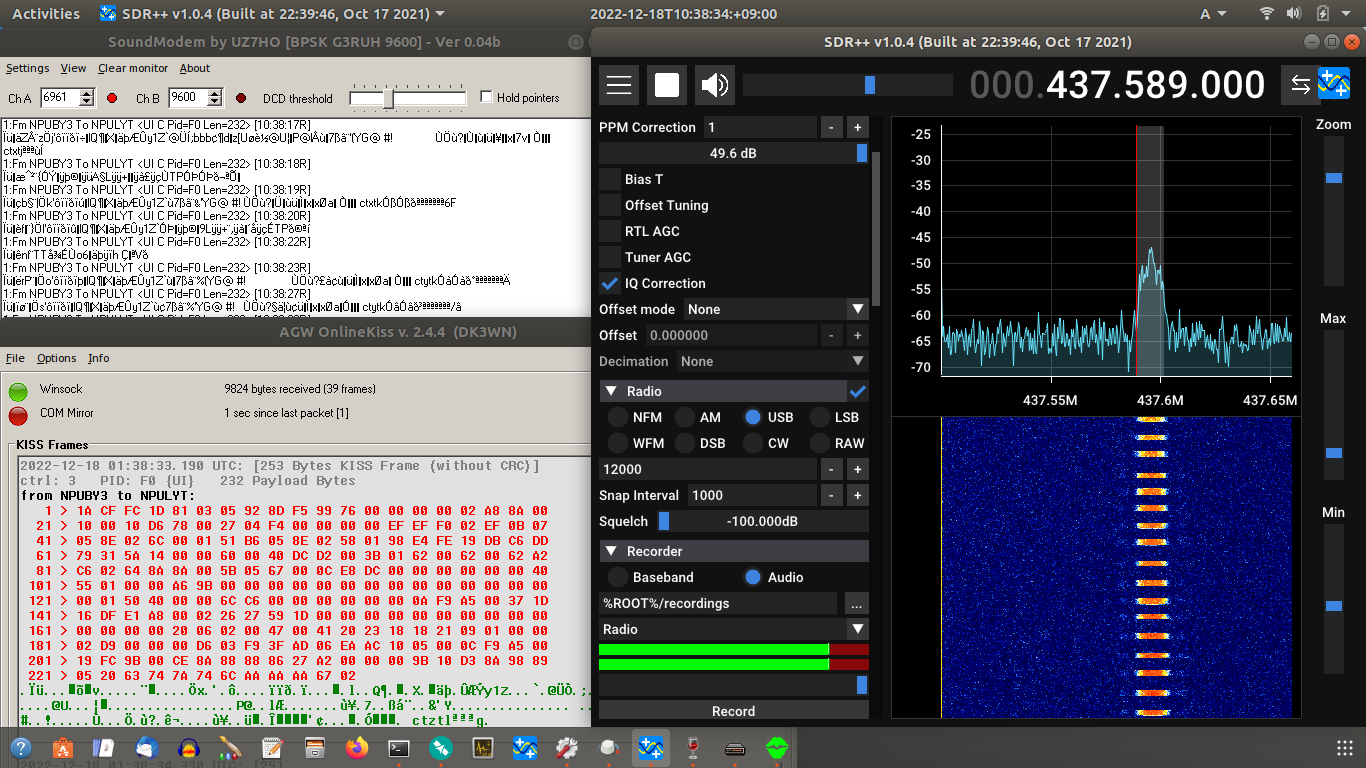1366x768 pixels.
Task: Open the input method A menu
Action: click(x=1213, y=14)
